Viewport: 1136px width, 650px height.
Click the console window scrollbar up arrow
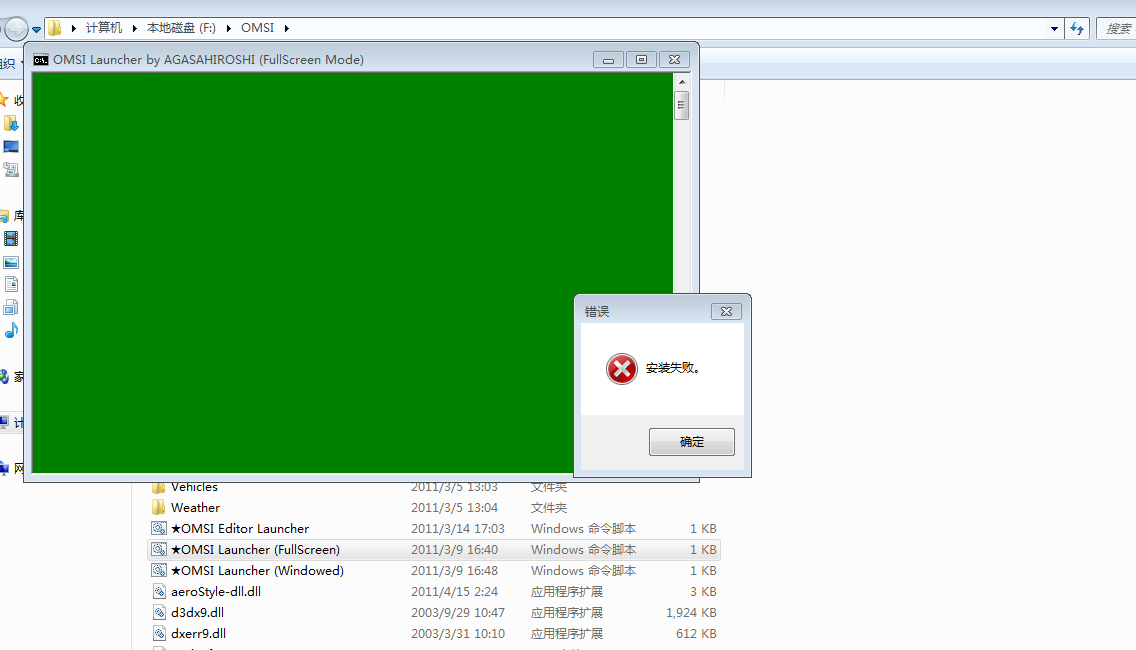(682, 82)
